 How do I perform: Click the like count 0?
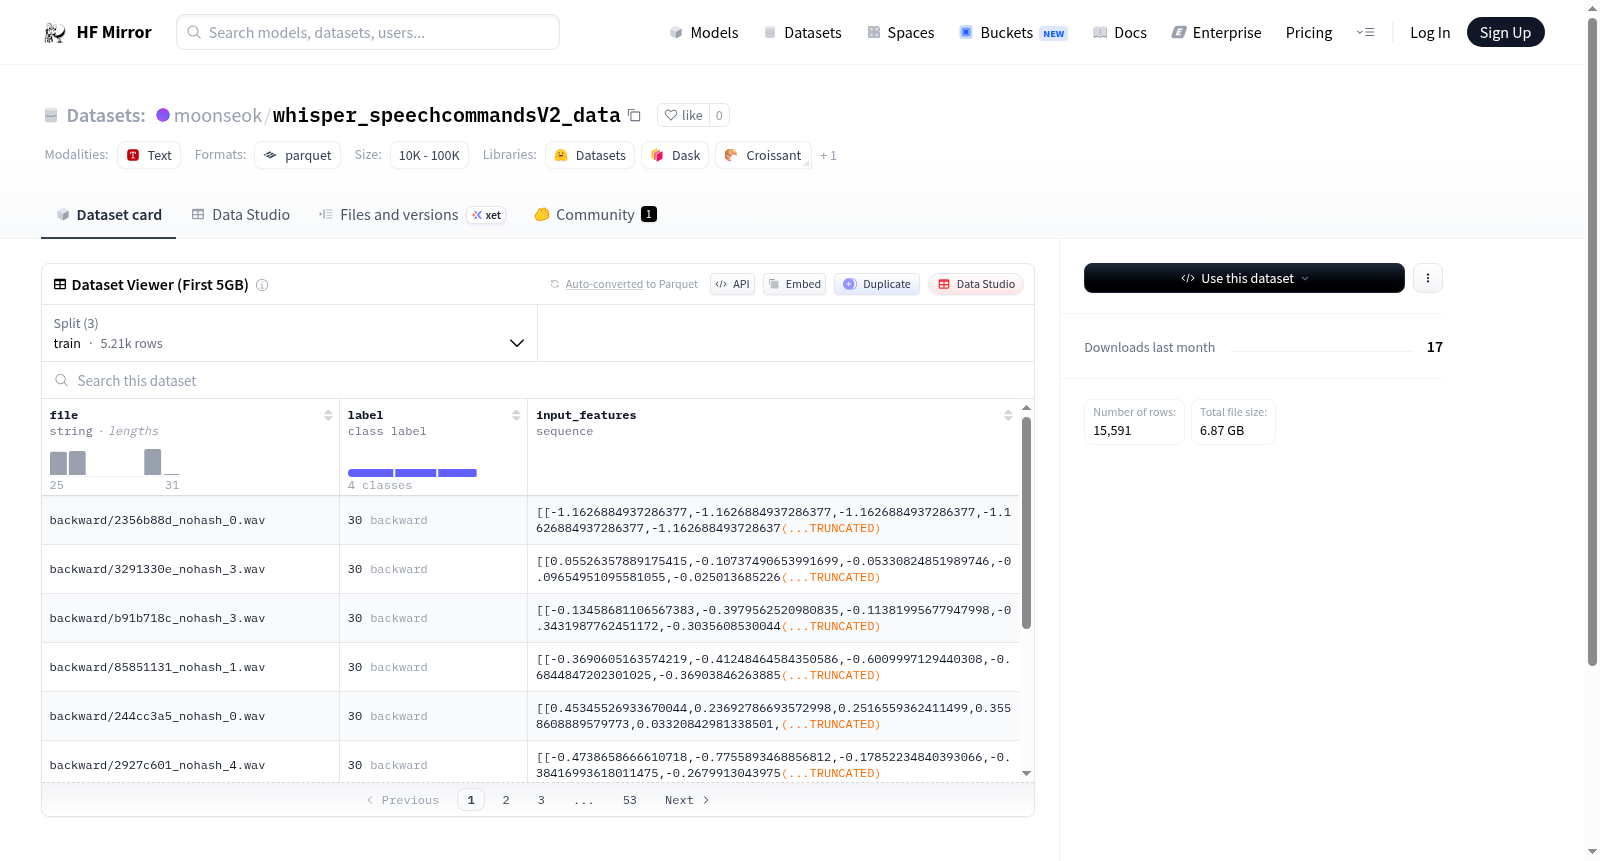click(x=719, y=115)
